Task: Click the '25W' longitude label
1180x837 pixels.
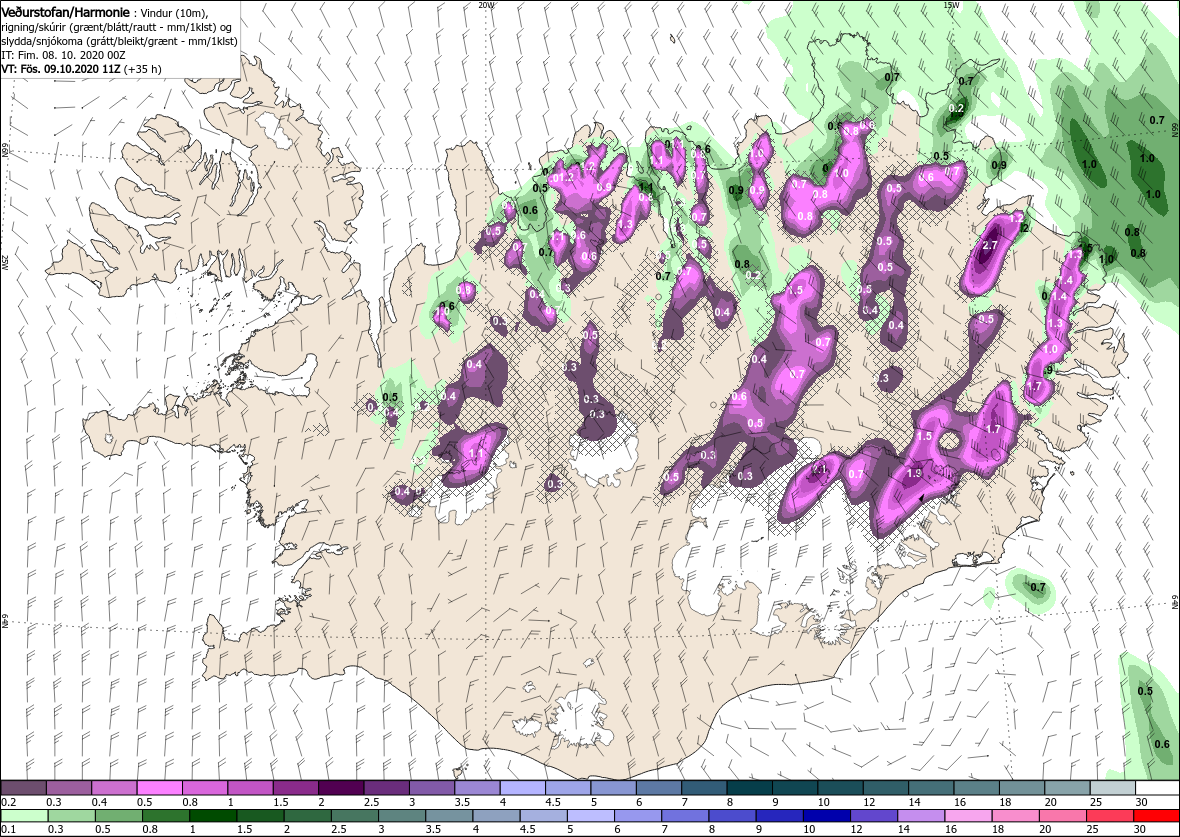Action: click(5, 261)
